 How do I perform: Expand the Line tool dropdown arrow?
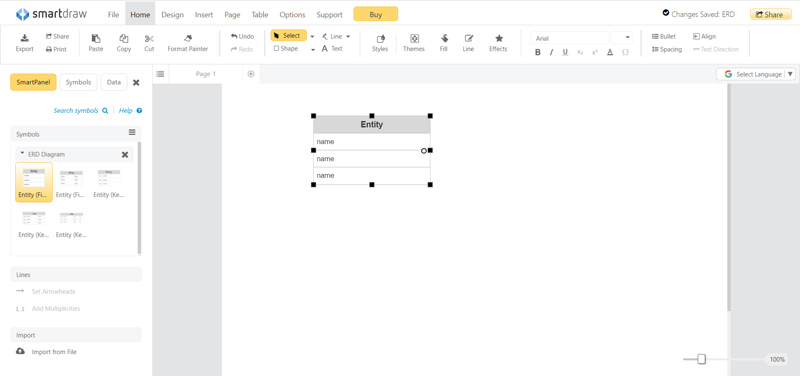click(348, 37)
